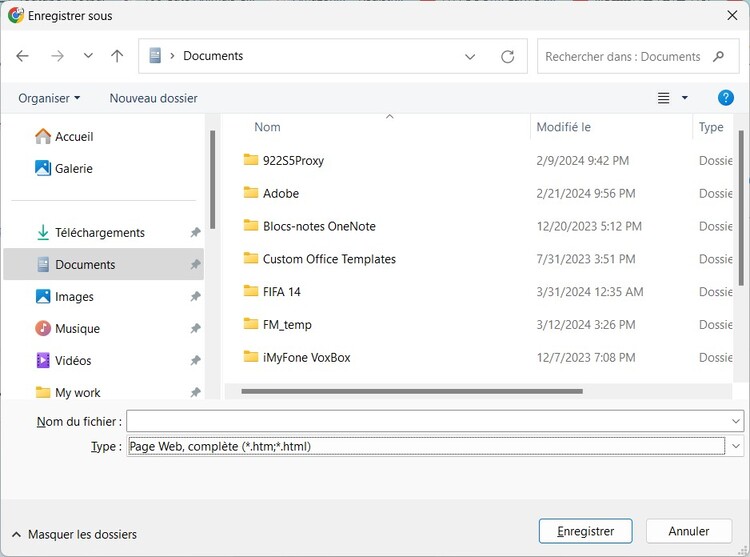Click the folder icon of Adobe
The height and width of the screenshot is (557, 750).
point(251,193)
